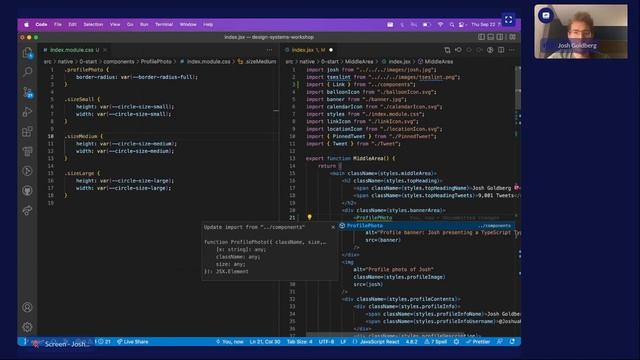Open the Explorer view in activity bar
Image resolution: width=640 pixels, height=360 pixels.
coord(27,53)
